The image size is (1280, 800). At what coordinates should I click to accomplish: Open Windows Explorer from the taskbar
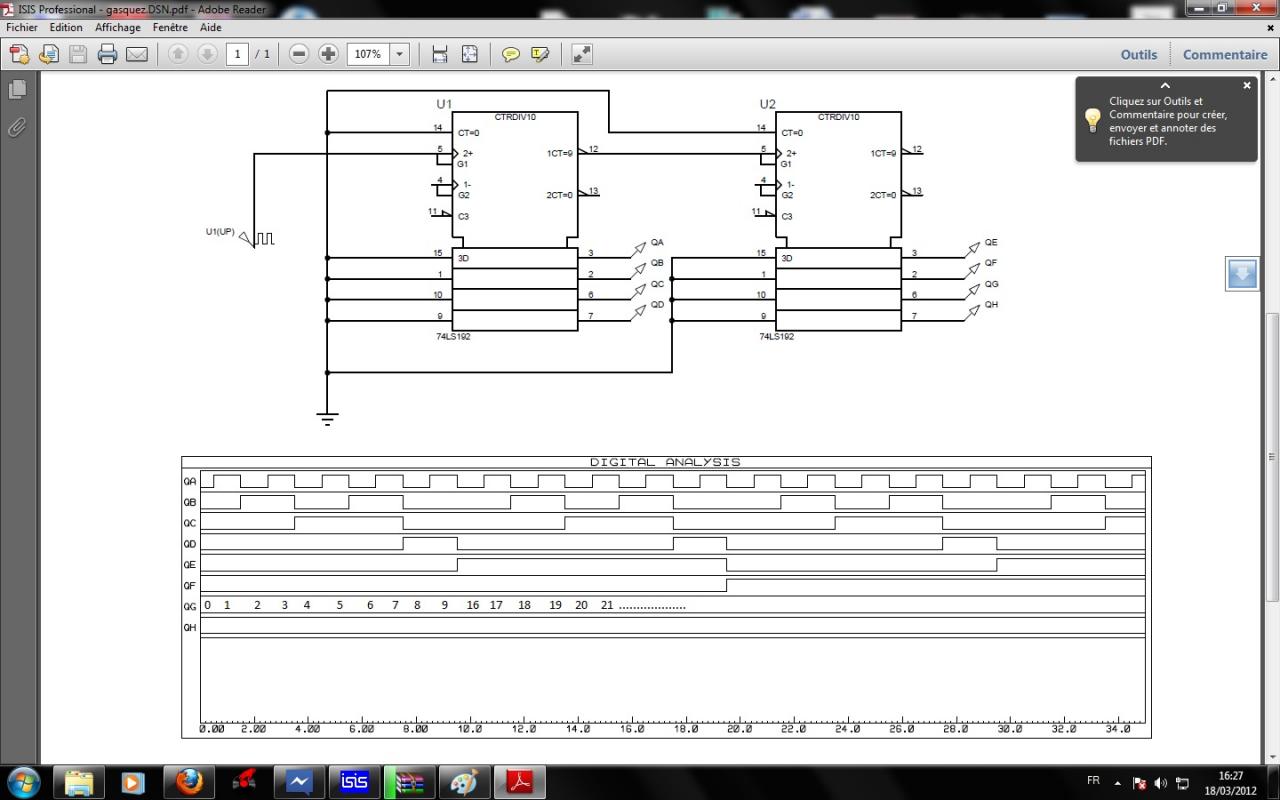tap(79, 781)
